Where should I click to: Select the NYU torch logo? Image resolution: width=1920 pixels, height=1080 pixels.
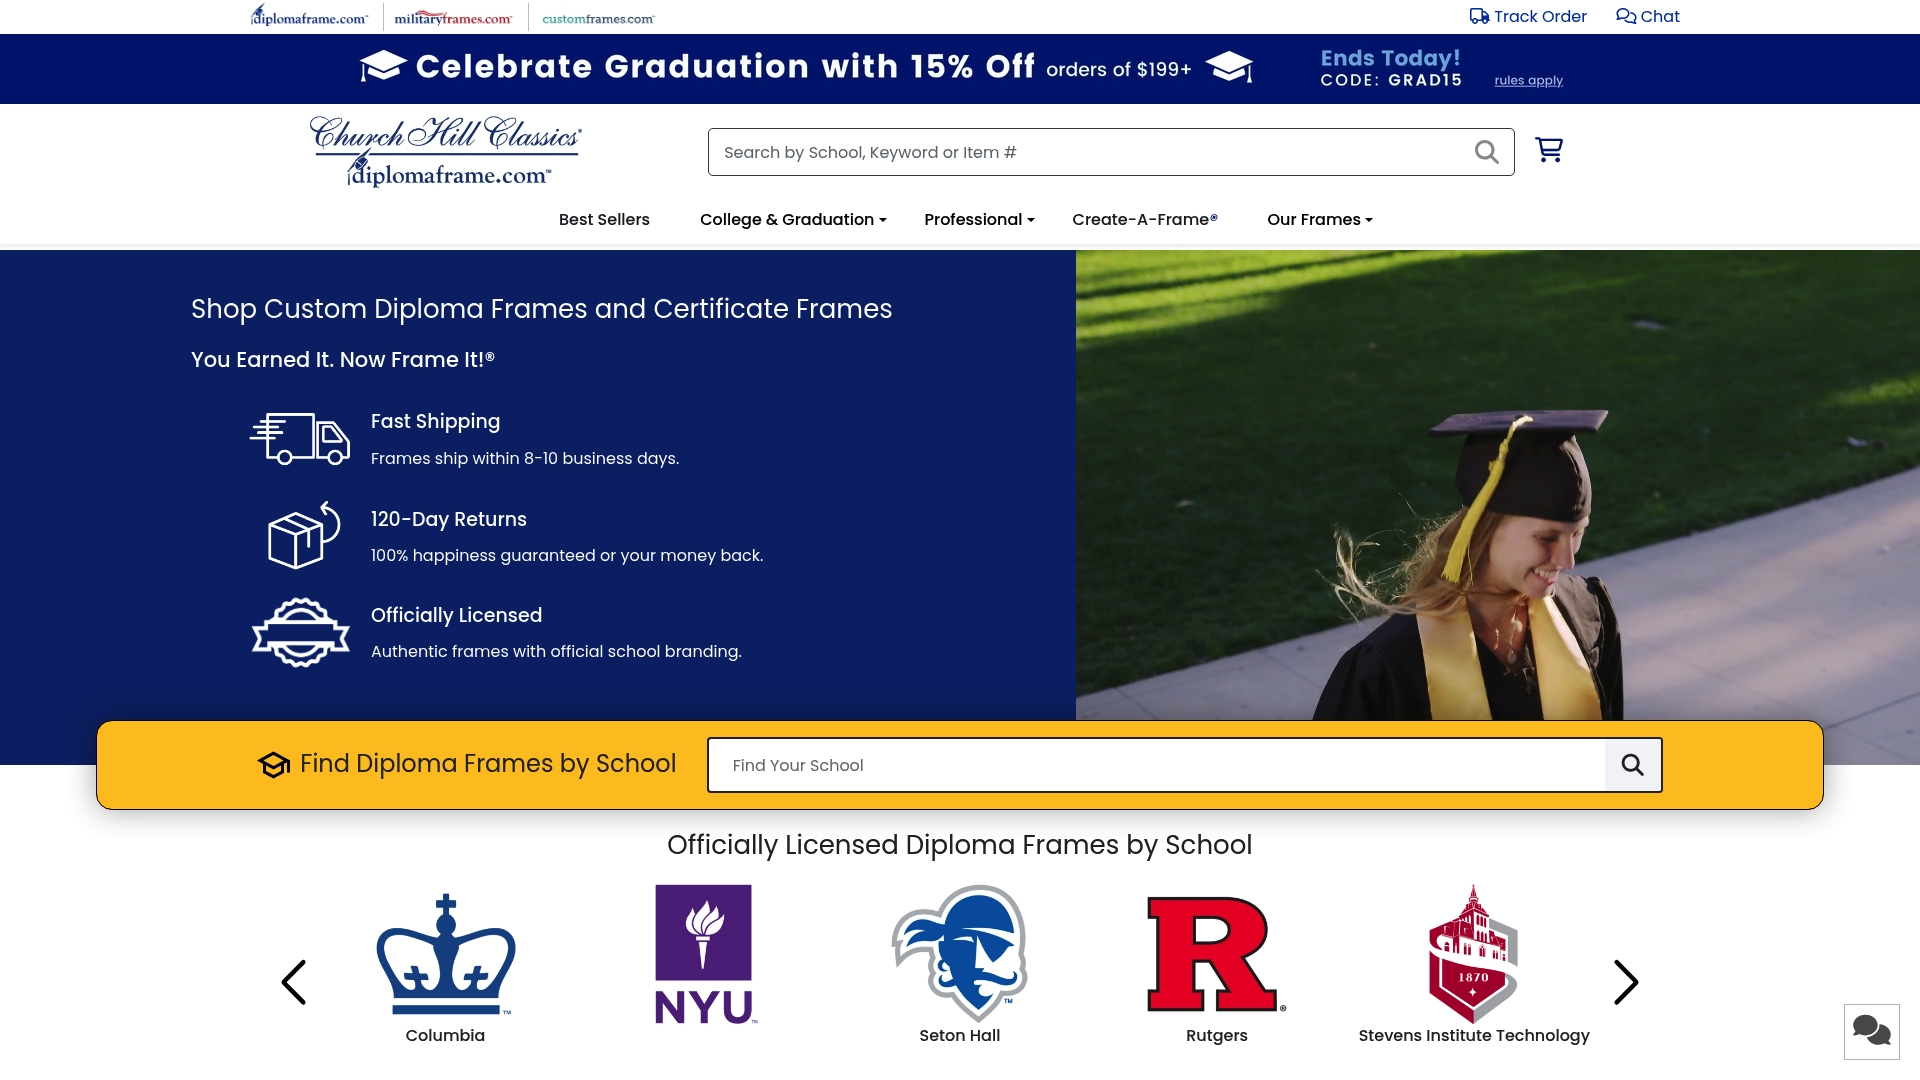point(704,955)
